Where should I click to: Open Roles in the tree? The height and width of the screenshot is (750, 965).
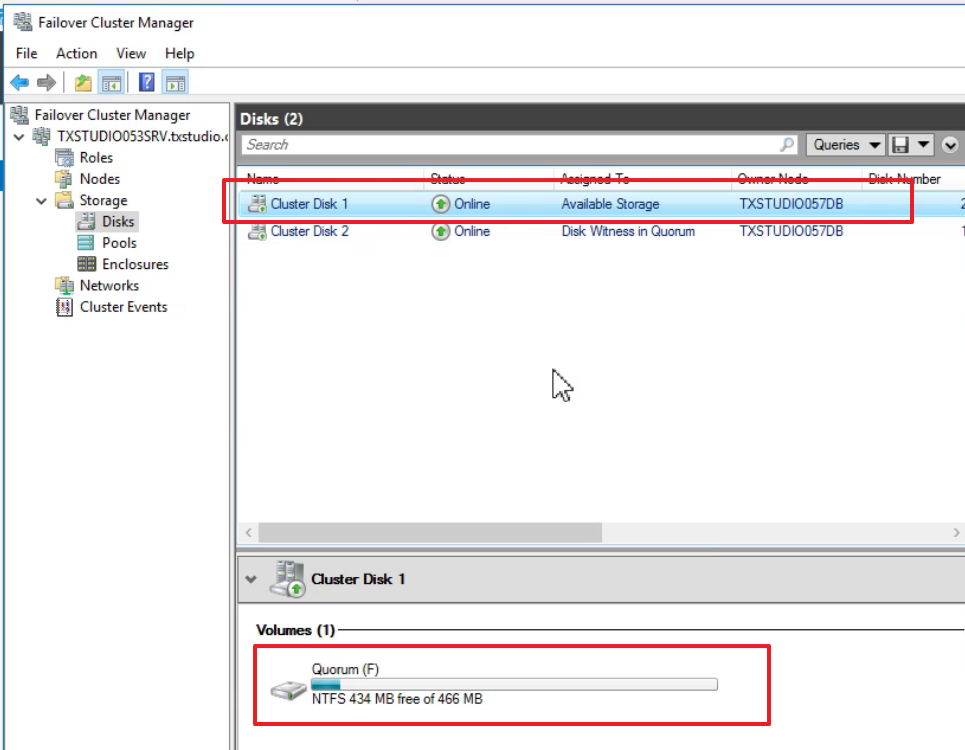pyautogui.click(x=96, y=158)
